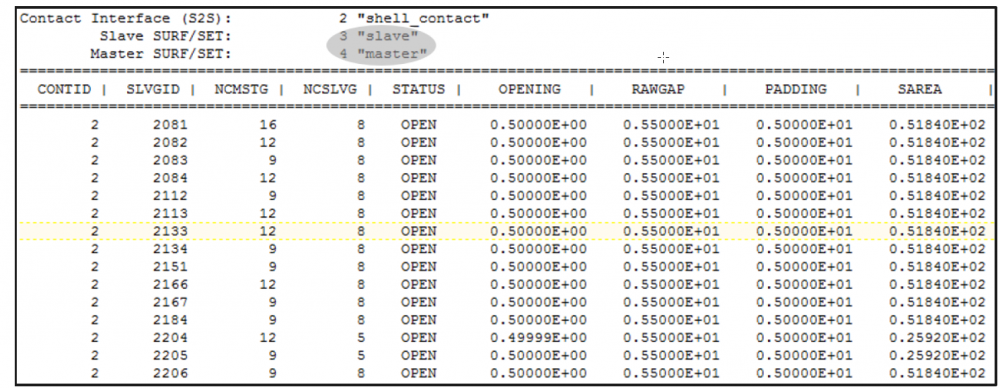Image resolution: width=1000 pixels, height=389 pixels.
Task: Select the "slave" surface set name
Action: pyautogui.click(x=387, y=36)
